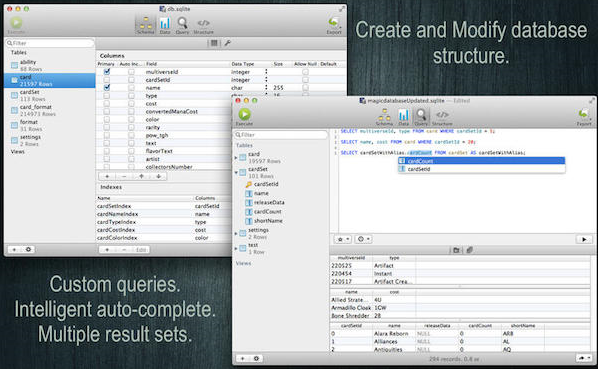Click the gear button in magicdatabaseUpdated sidebar footer
This screenshot has height=369, width=598.
[x=256, y=358]
